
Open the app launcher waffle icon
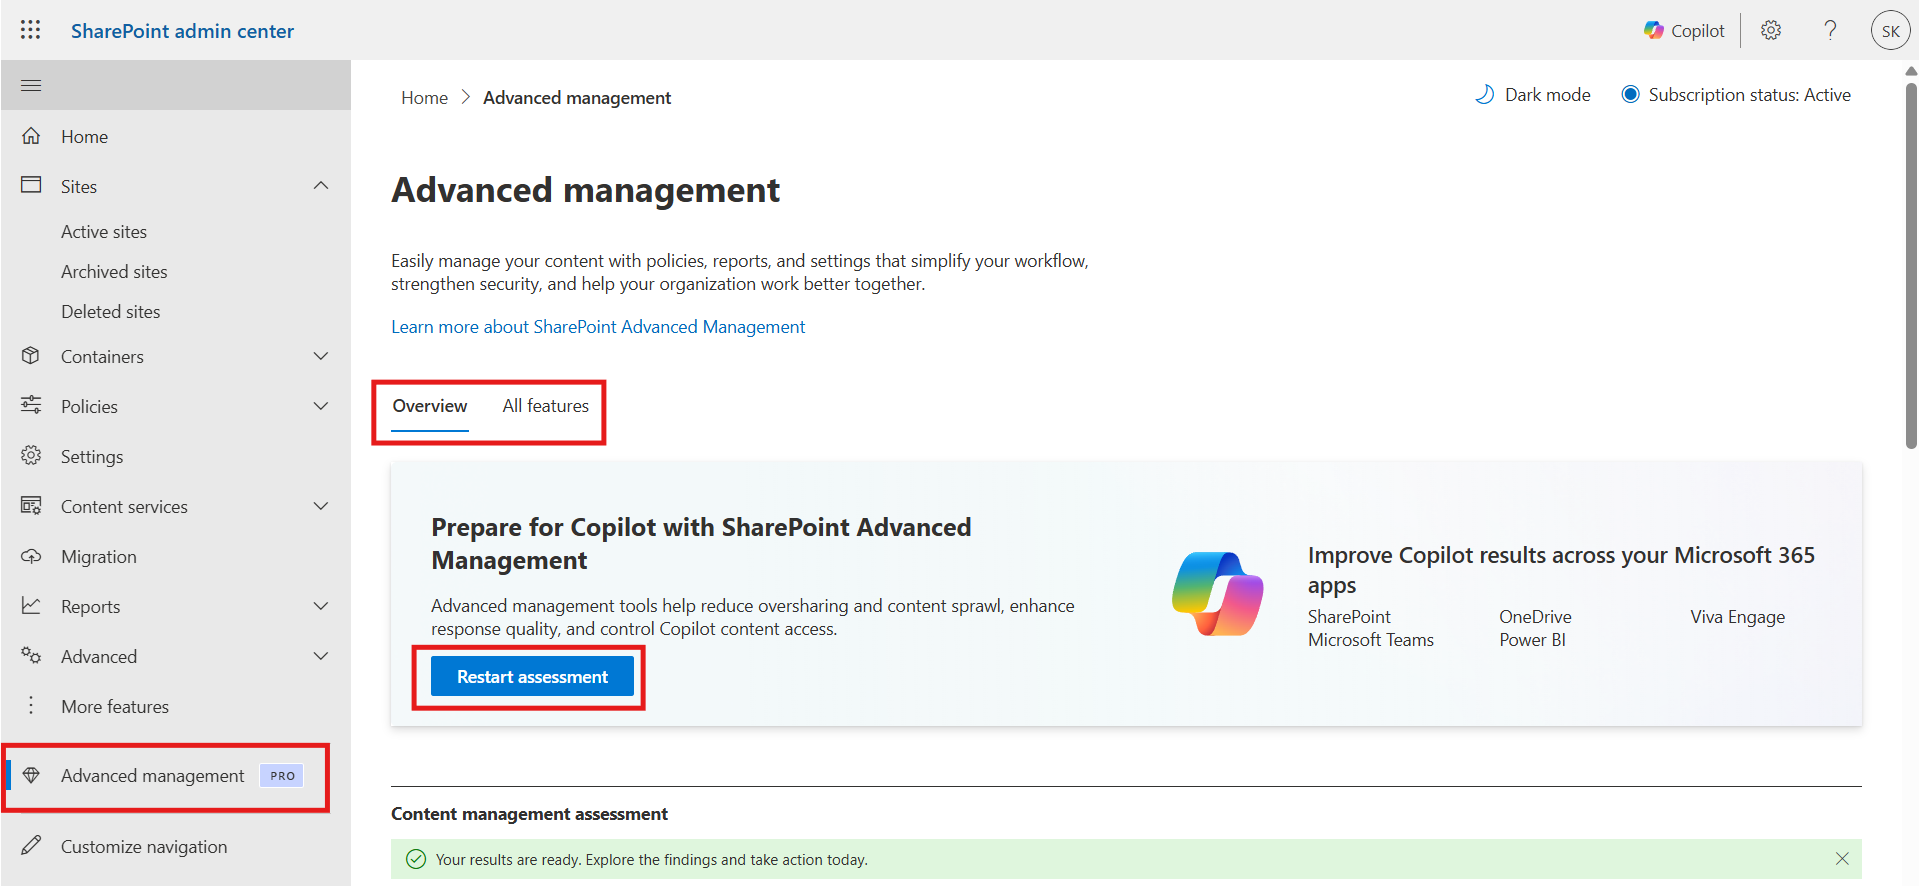coord(31,30)
